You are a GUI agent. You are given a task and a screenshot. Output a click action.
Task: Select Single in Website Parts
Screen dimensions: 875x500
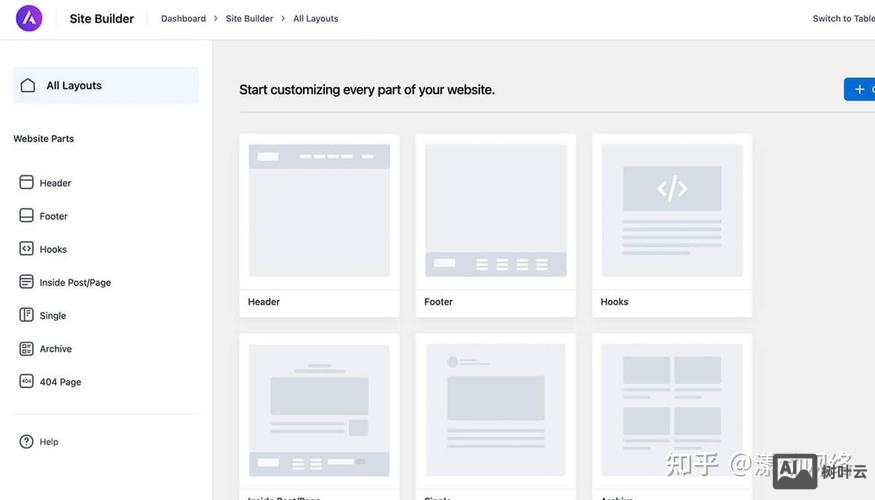coord(53,315)
